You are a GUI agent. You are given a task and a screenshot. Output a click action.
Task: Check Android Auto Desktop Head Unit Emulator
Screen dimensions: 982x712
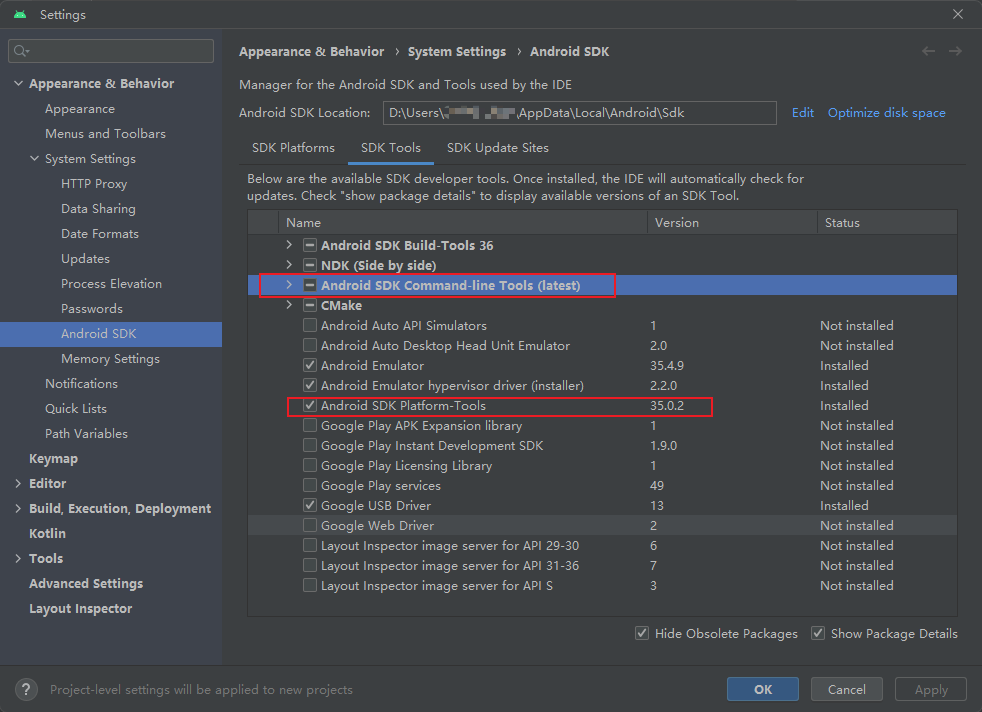309,346
